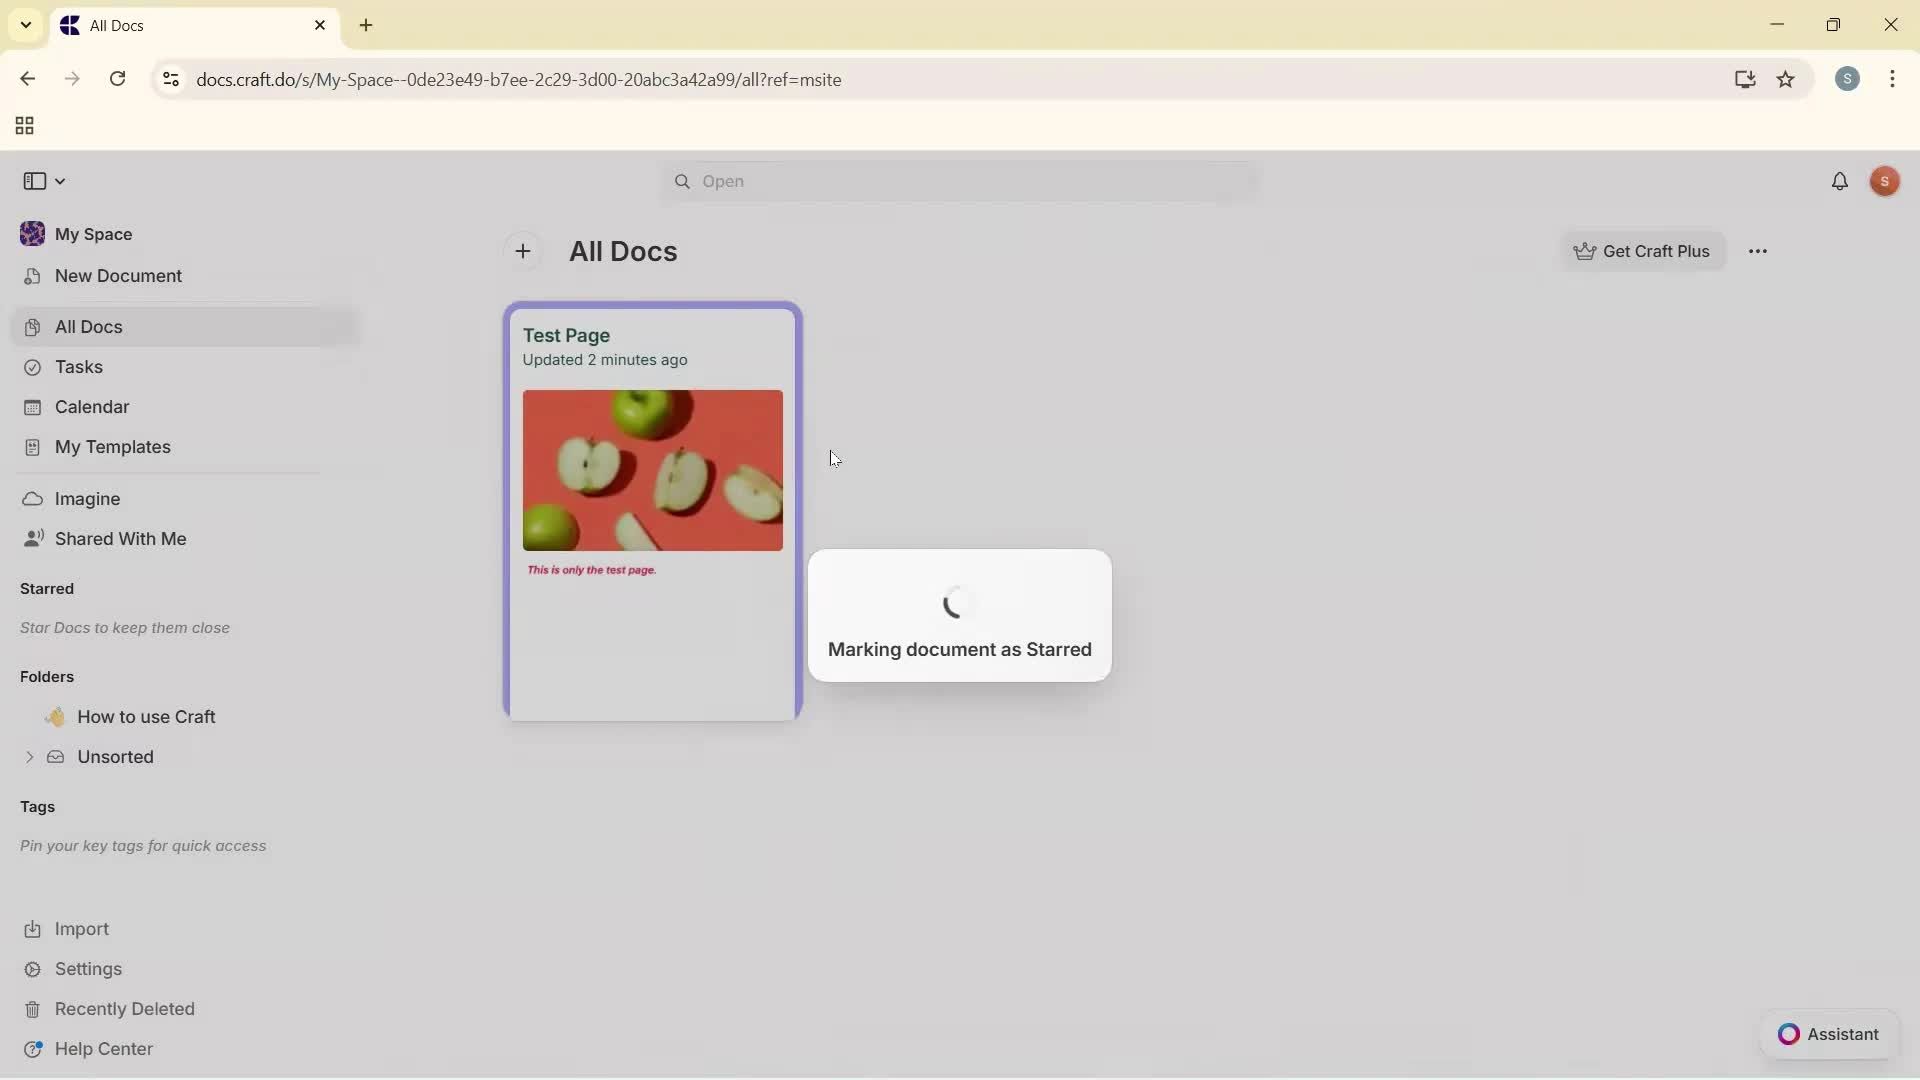Create a new document from the sidebar
The image size is (1920, 1080).
pos(117,276)
